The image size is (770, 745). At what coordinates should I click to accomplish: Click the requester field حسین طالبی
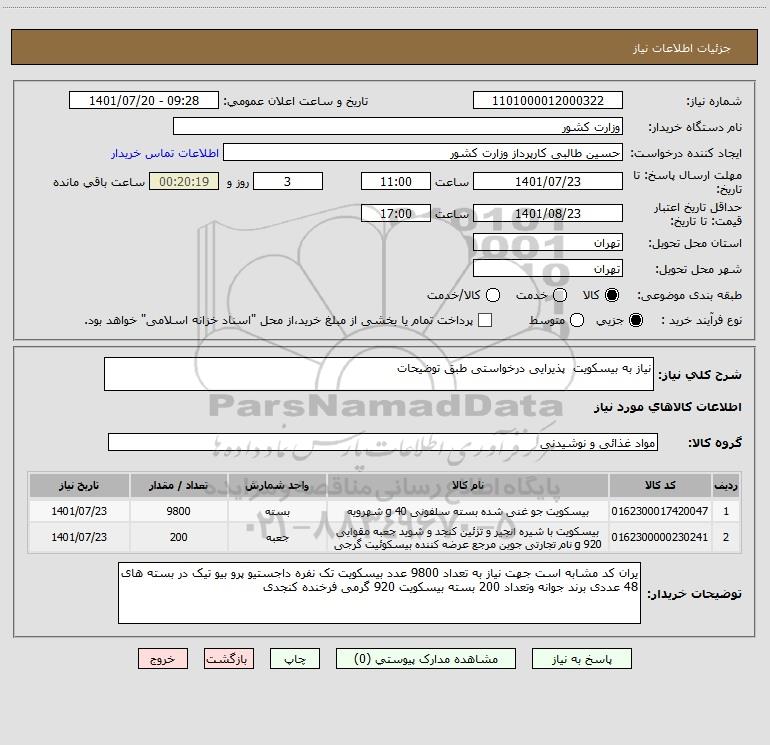tap(423, 152)
